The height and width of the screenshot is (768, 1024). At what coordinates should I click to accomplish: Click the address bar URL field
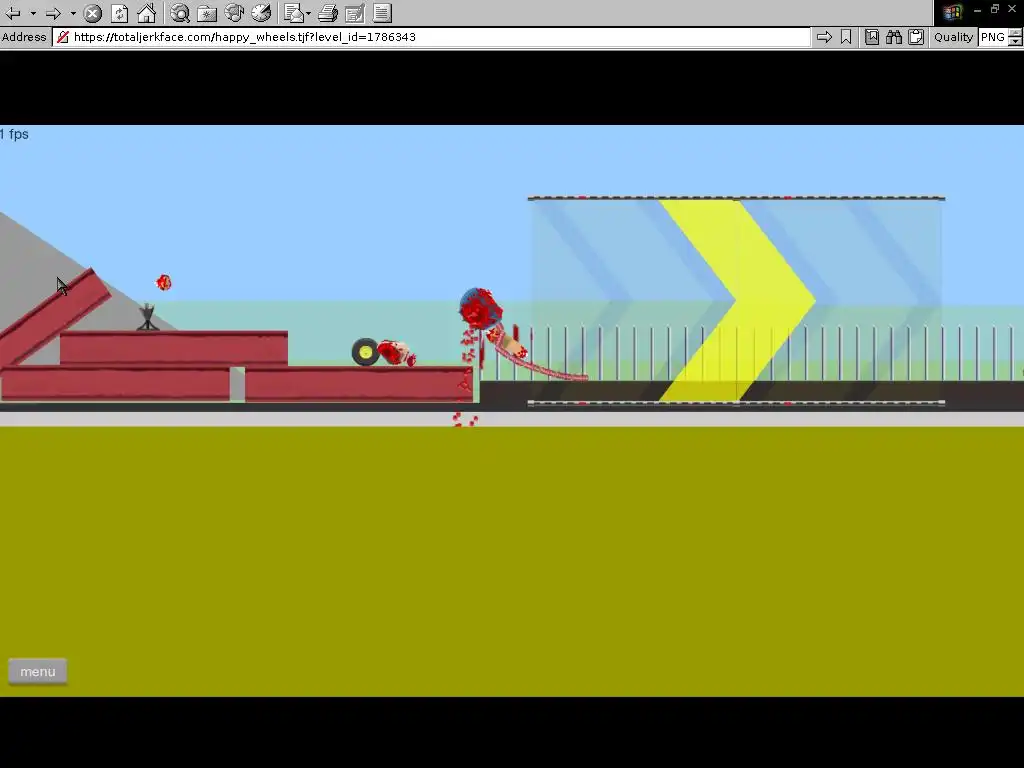[431, 37]
